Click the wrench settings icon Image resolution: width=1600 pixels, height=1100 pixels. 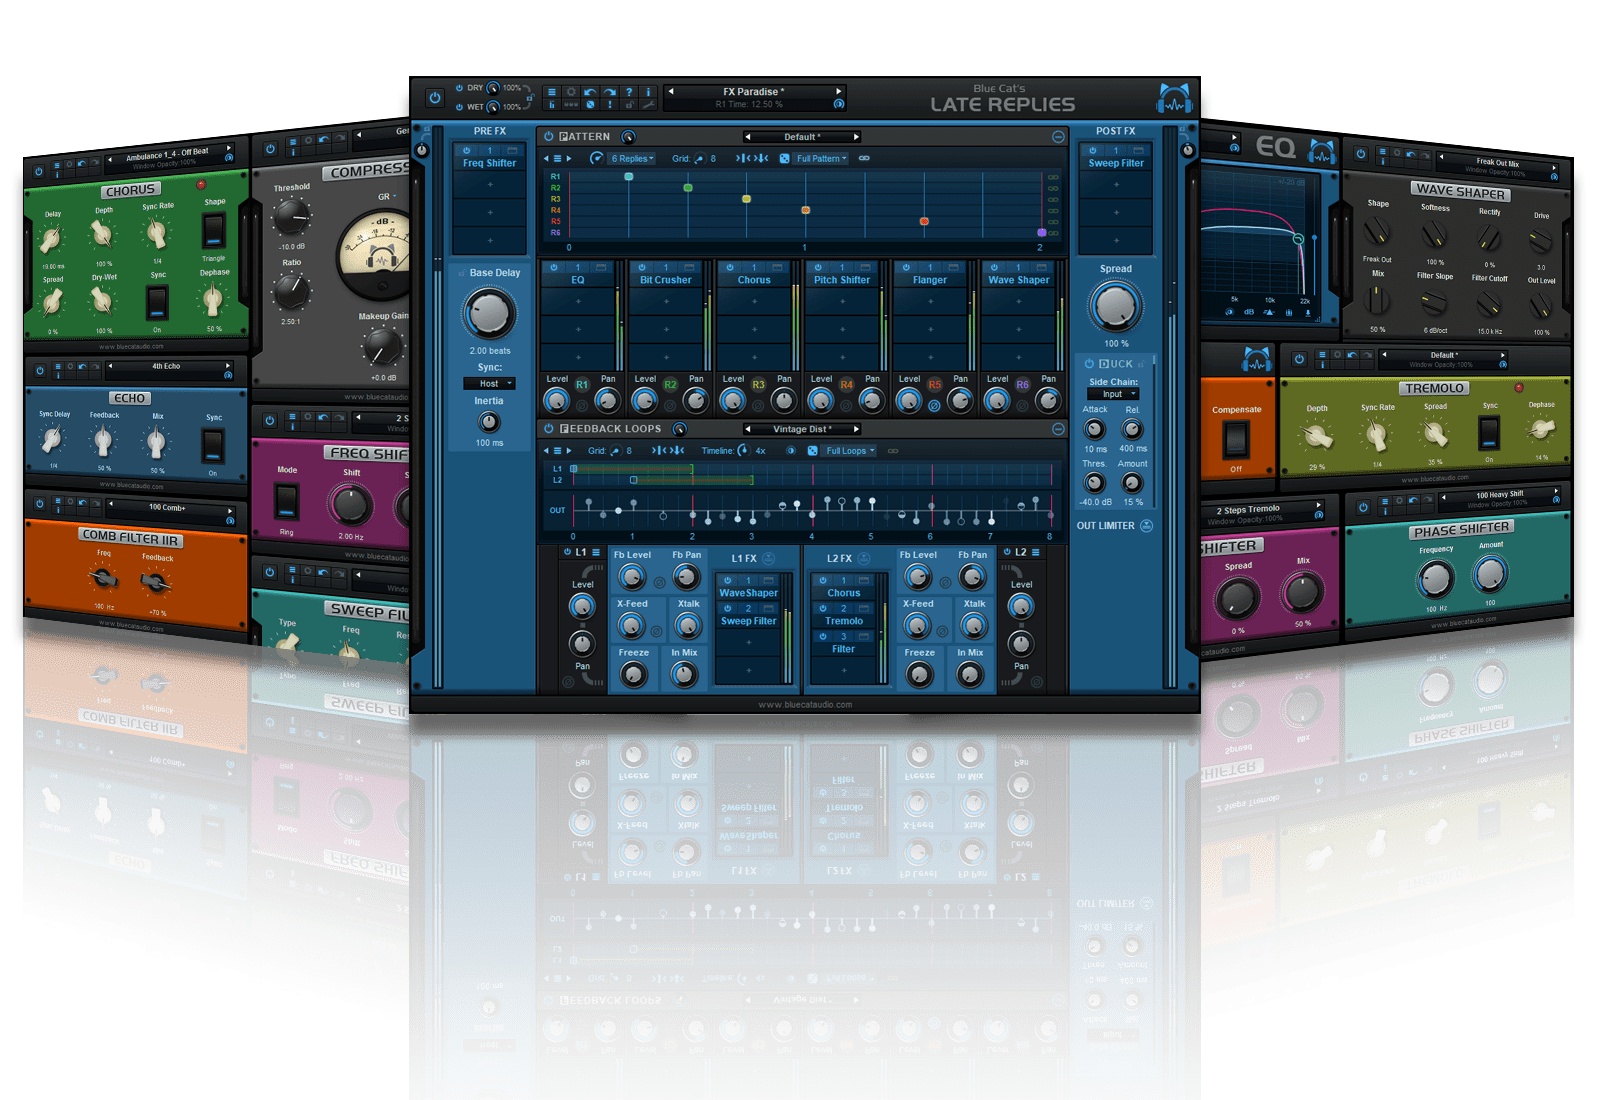(648, 104)
